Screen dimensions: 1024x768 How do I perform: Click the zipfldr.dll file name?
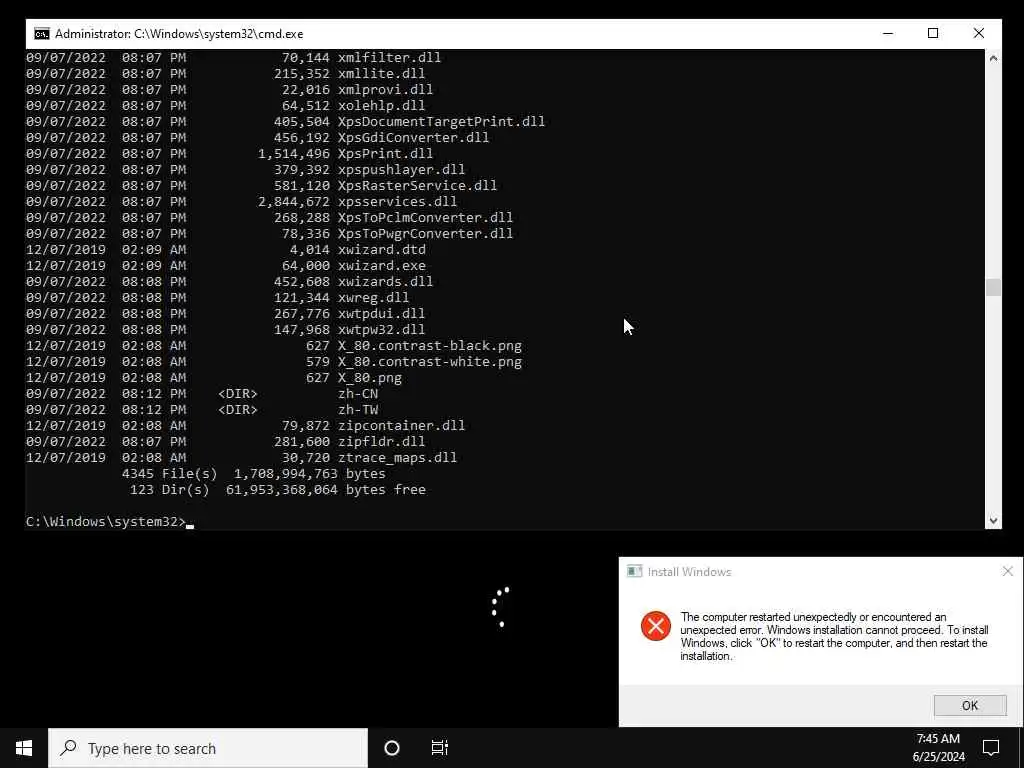[x=381, y=441]
